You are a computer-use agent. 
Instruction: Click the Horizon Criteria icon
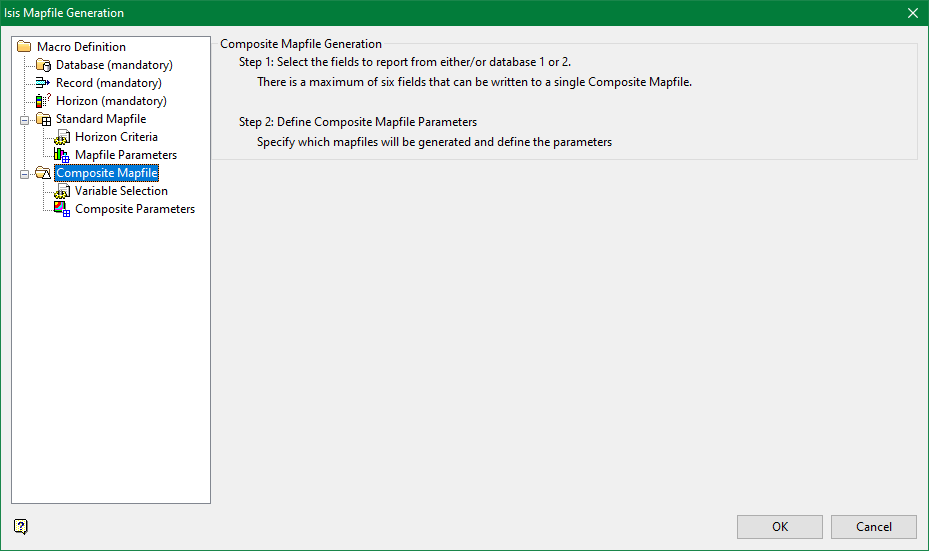point(62,137)
